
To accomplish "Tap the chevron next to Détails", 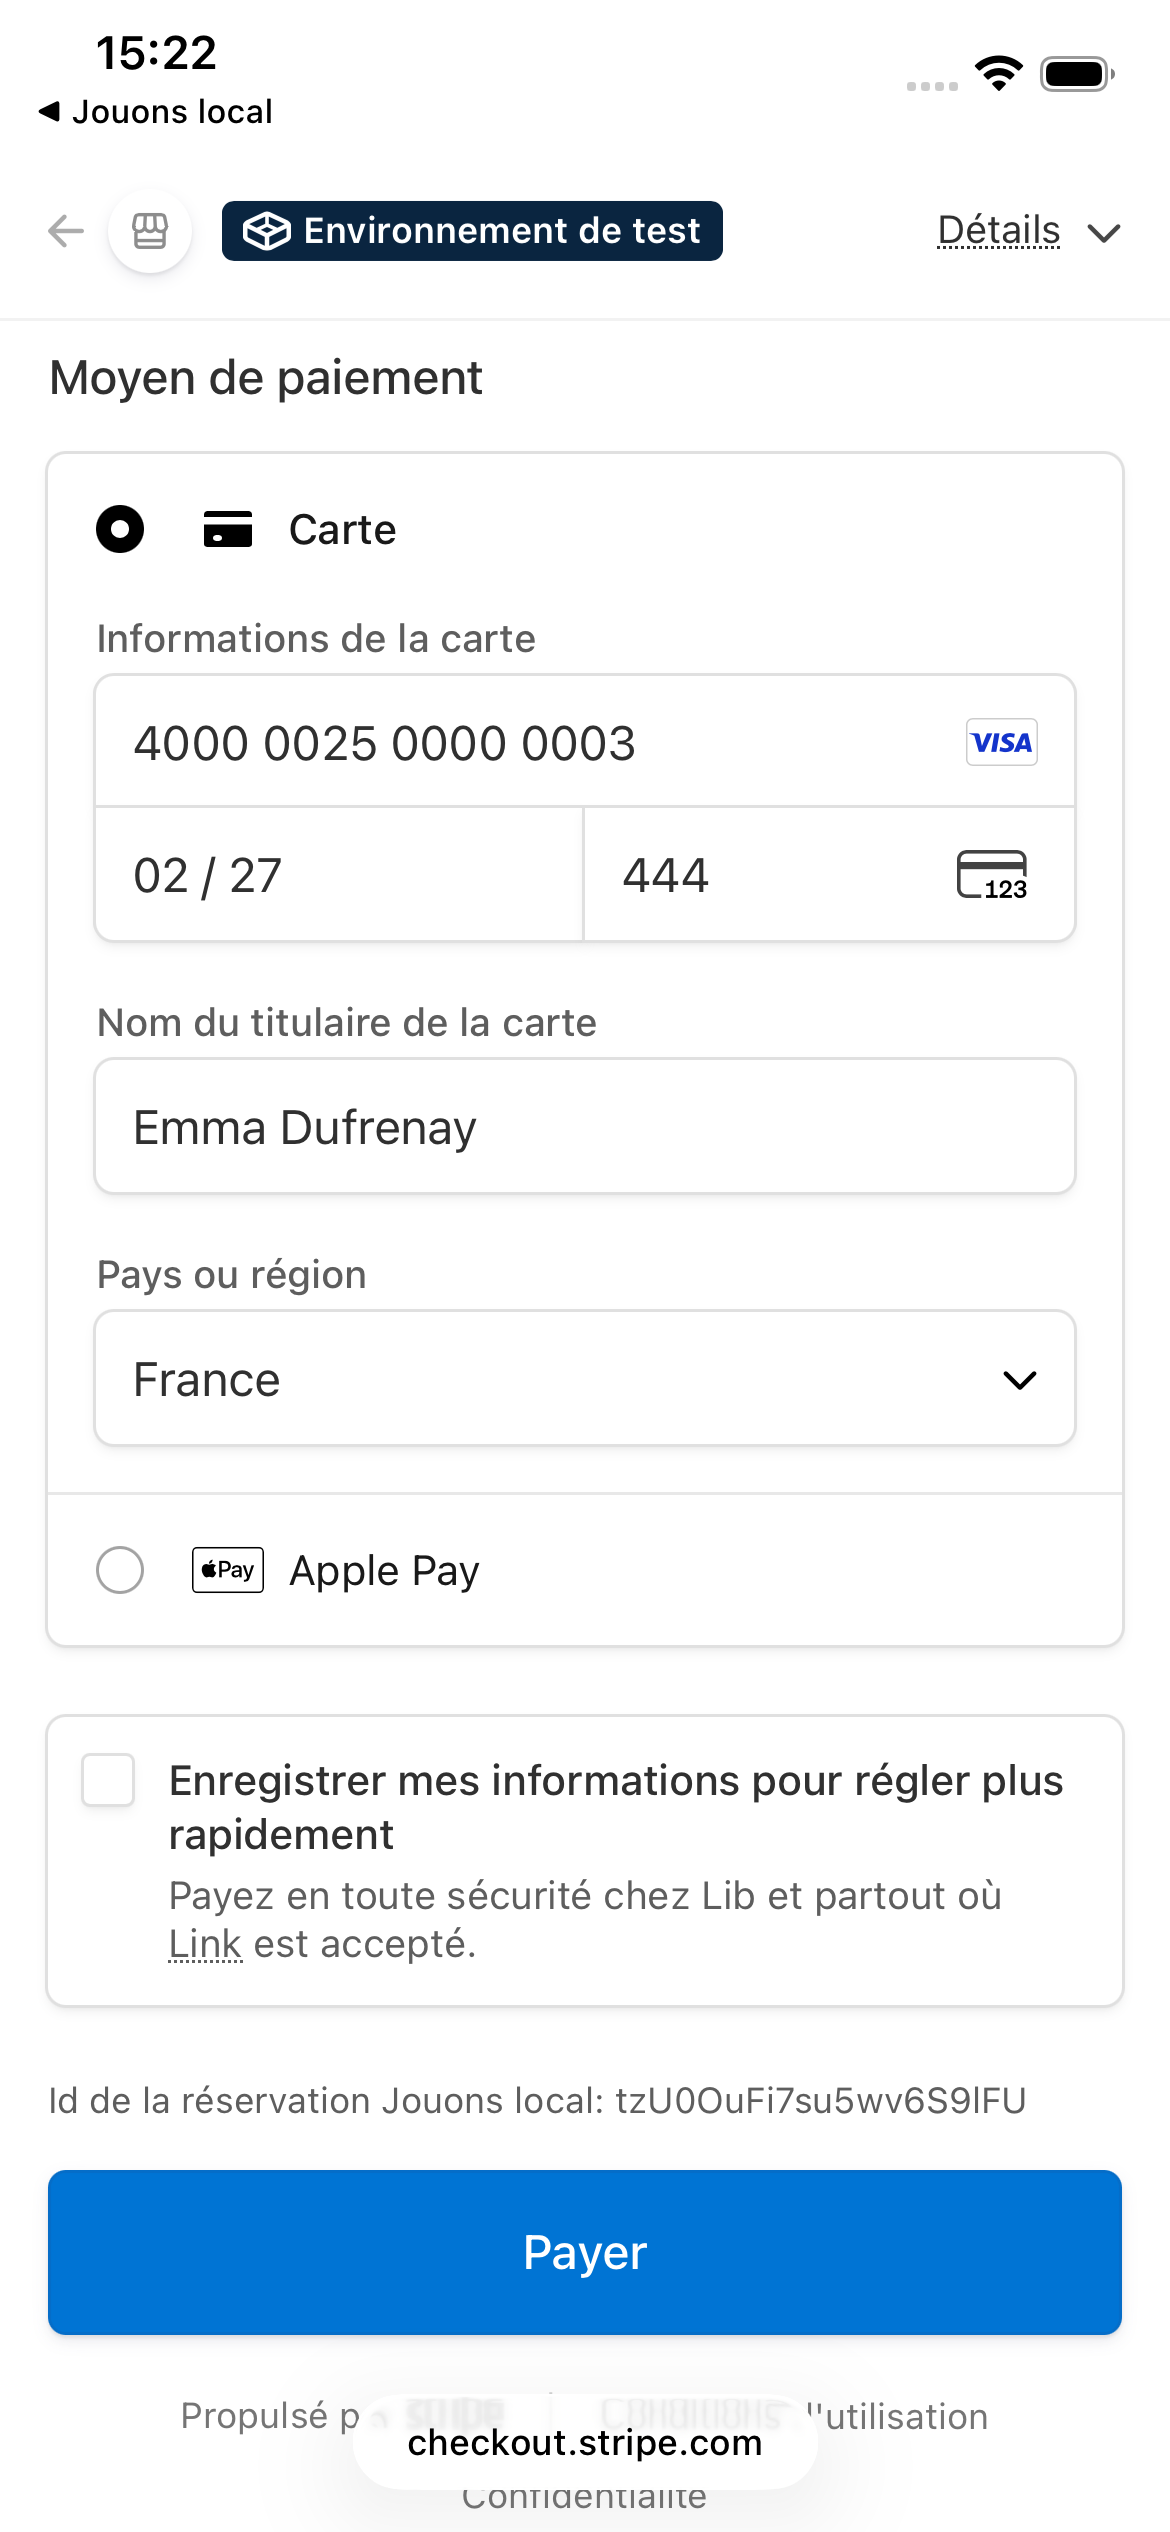I will [x=1104, y=233].
